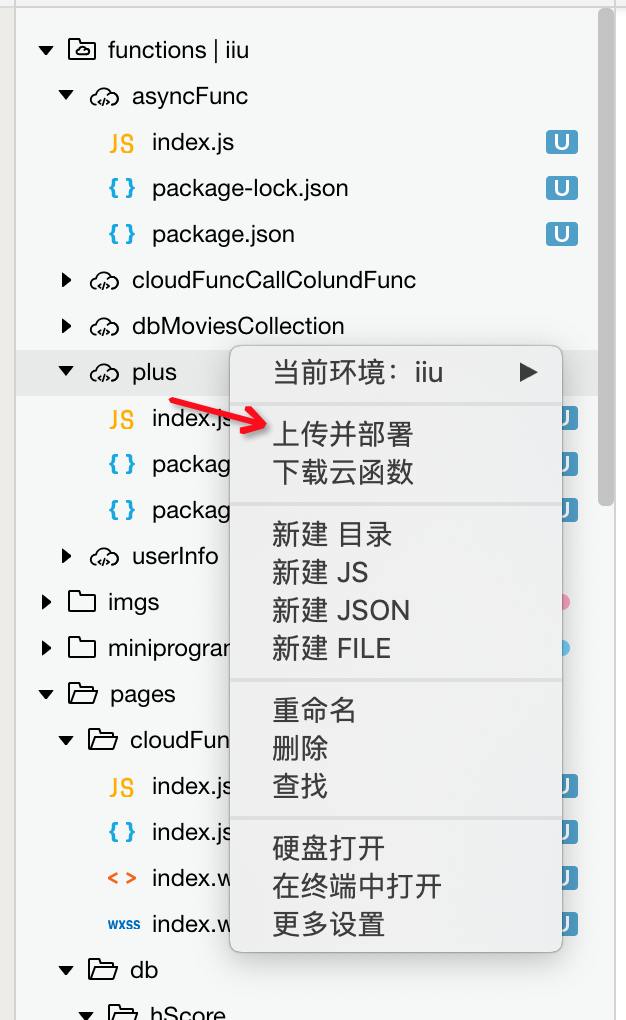The image size is (626, 1020).
Task: Choose 上传并部署 from context menu
Action: pos(343,435)
